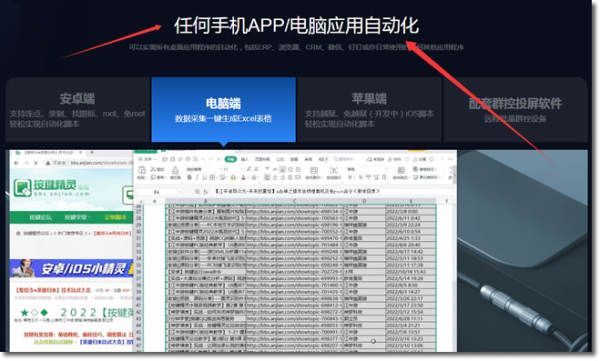Select column E header
Image resolution: width=600 pixels, height=361 pixels.
point(411,201)
